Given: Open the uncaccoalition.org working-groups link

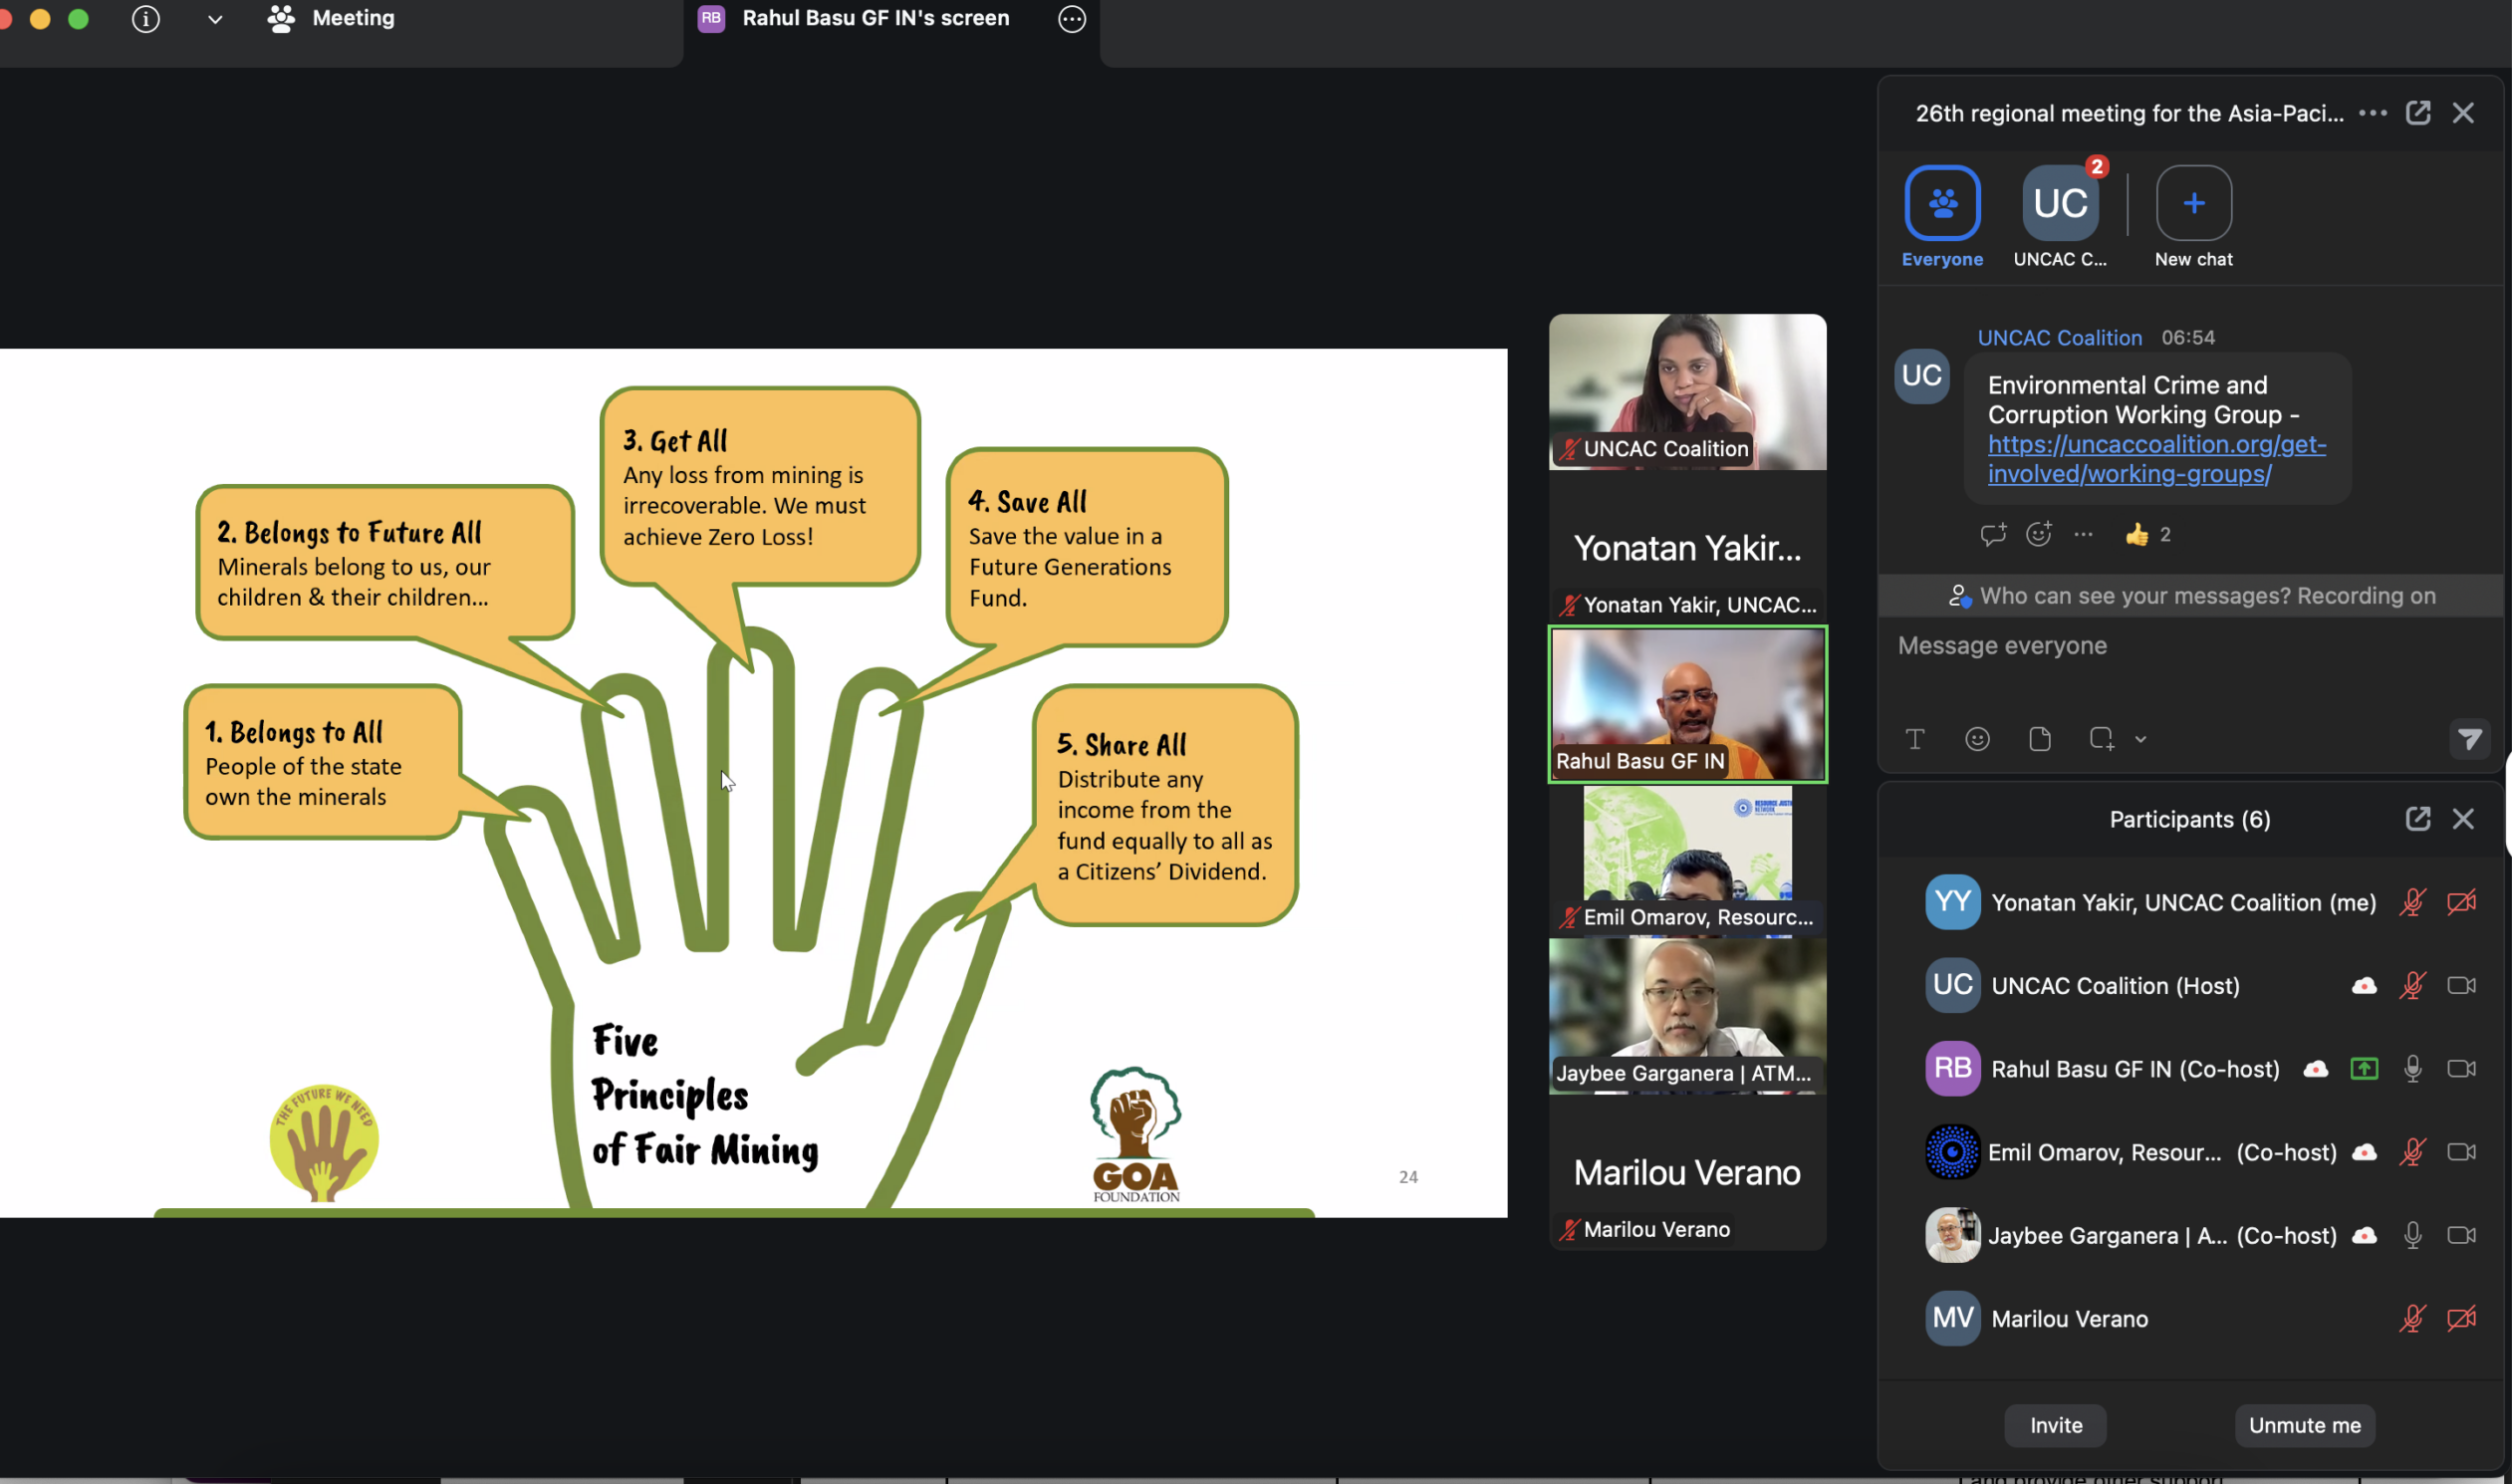Looking at the screenshot, I should pos(2157,459).
